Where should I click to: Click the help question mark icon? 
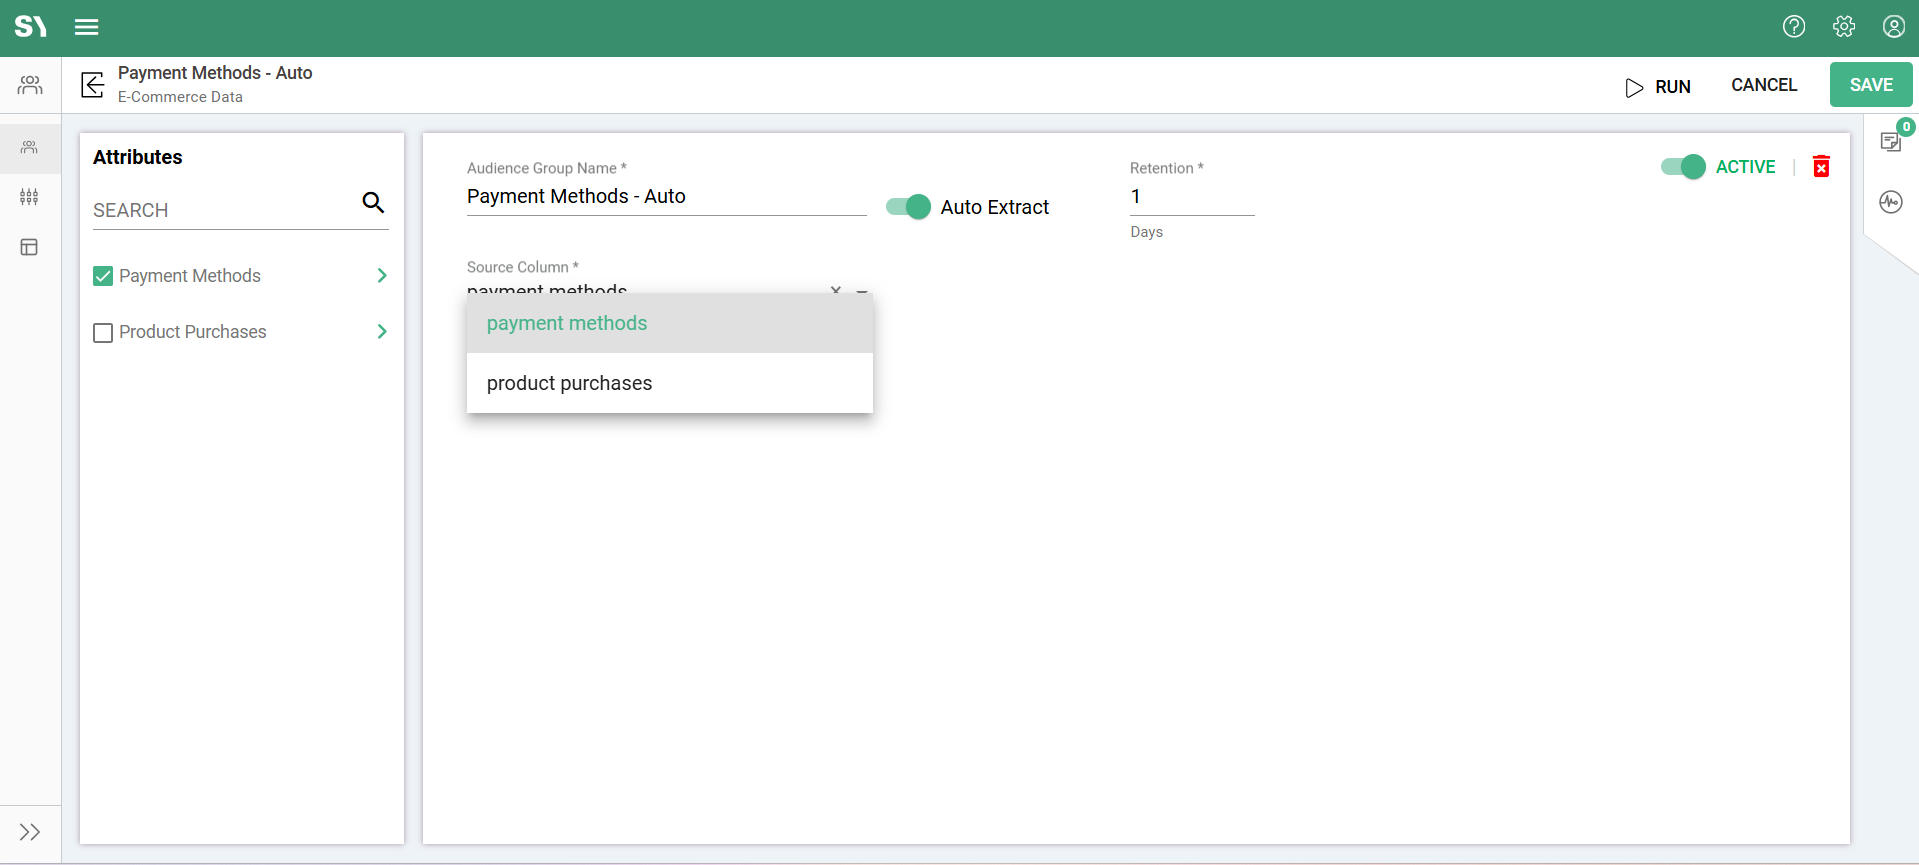coord(1794,27)
